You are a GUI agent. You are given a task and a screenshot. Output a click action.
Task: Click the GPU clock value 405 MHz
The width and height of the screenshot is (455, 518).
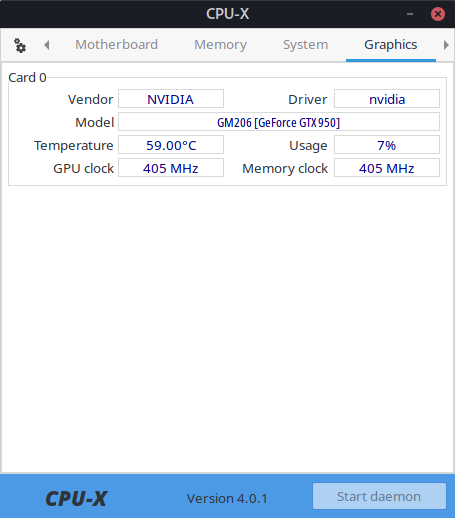coord(171,168)
